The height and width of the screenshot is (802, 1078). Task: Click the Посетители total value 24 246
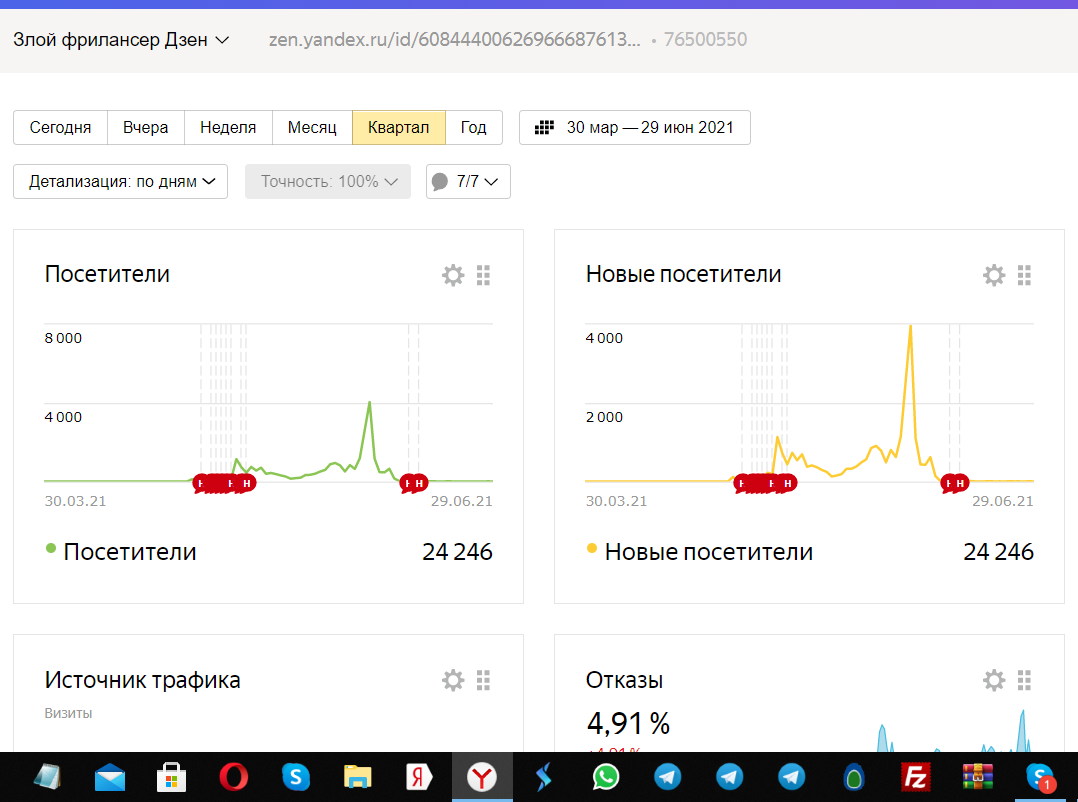pos(457,552)
